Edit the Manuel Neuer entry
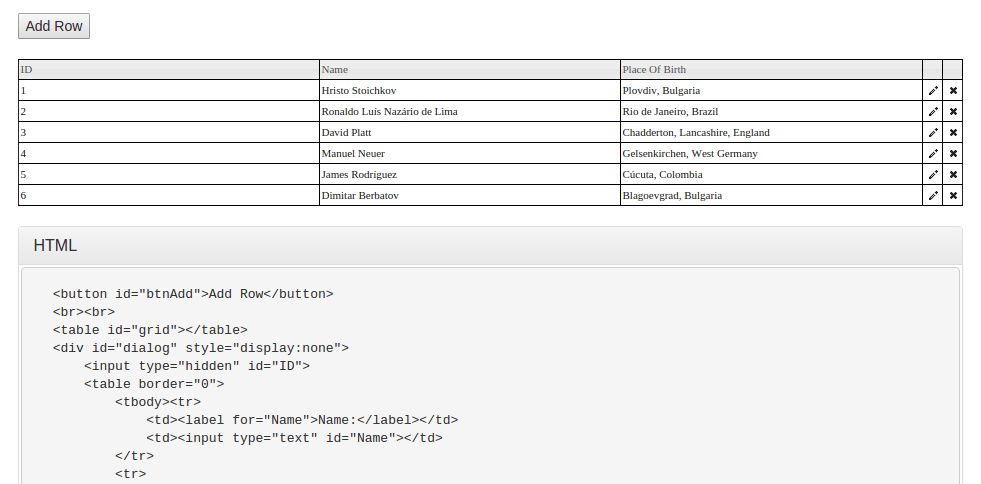The width and height of the screenshot is (981, 484). pos(933,153)
